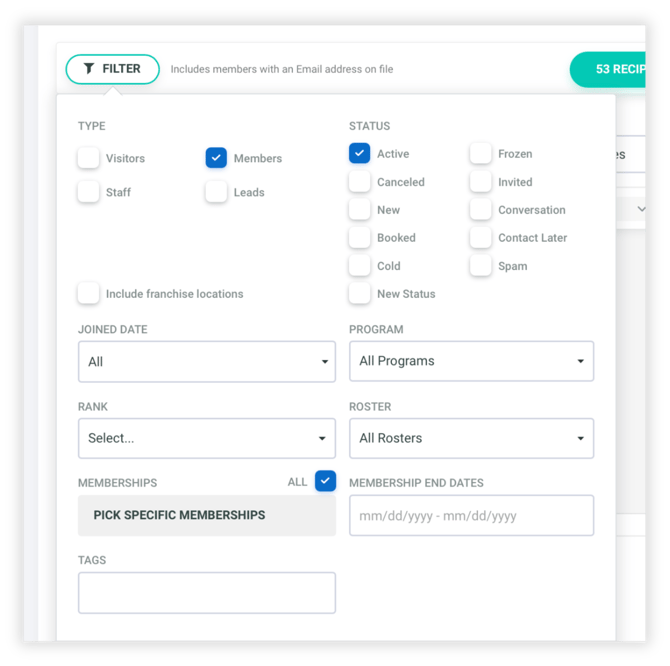Check the Canceled status option
Screen dimensions: 670x666
(x=360, y=182)
